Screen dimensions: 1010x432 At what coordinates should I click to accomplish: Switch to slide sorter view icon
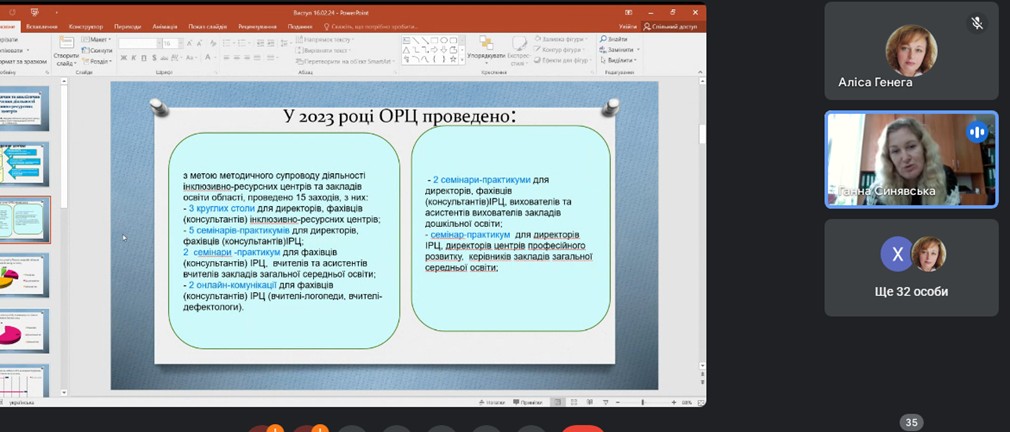(574, 402)
